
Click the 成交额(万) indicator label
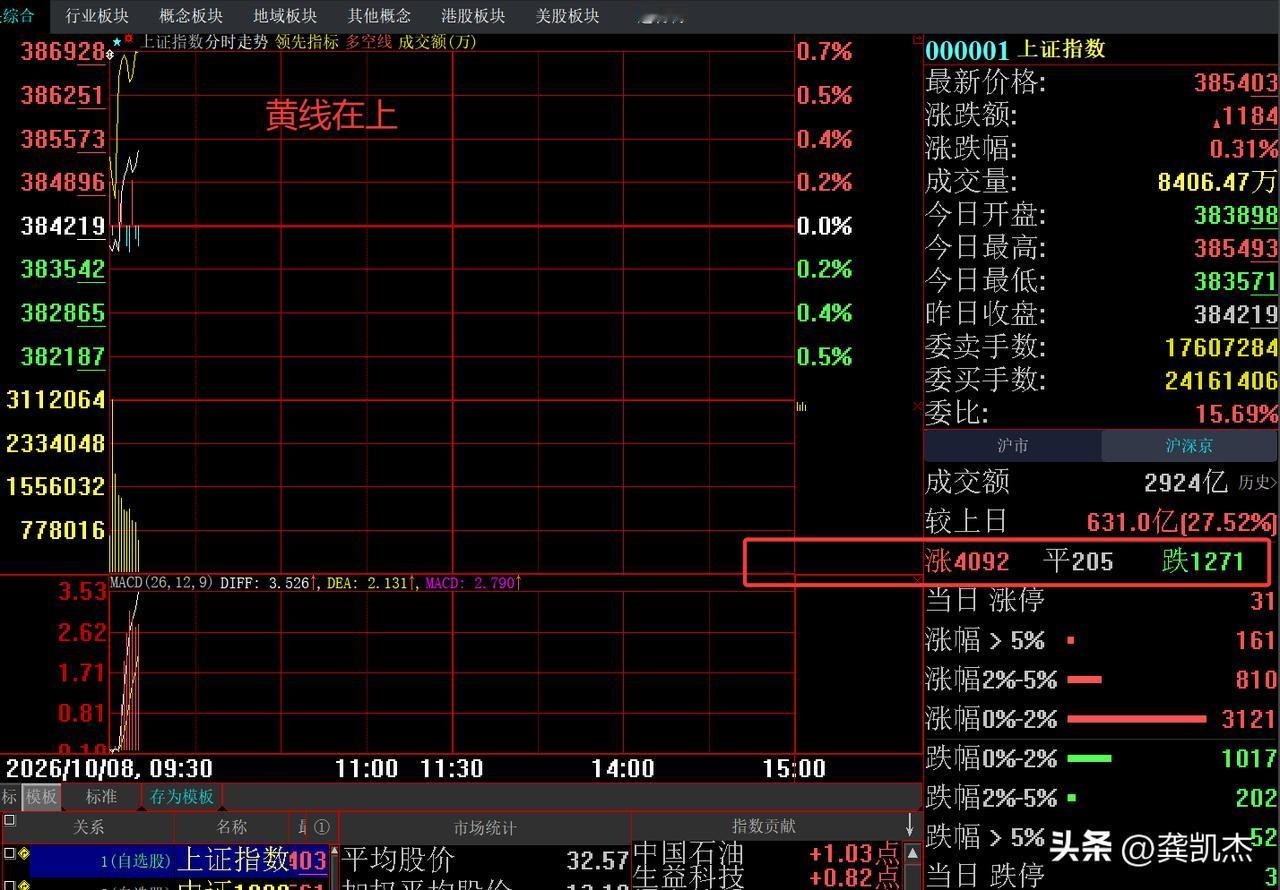[x=438, y=42]
